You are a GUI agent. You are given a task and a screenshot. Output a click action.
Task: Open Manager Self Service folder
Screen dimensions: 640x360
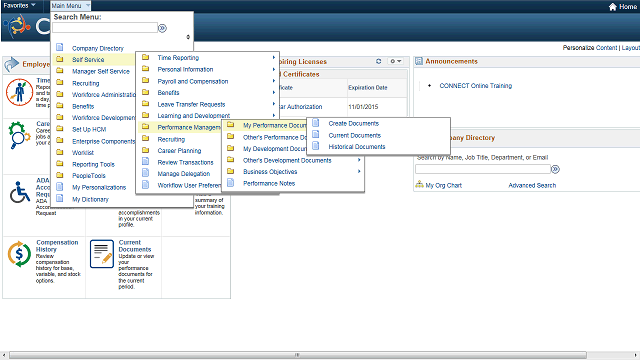coord(100,71)
